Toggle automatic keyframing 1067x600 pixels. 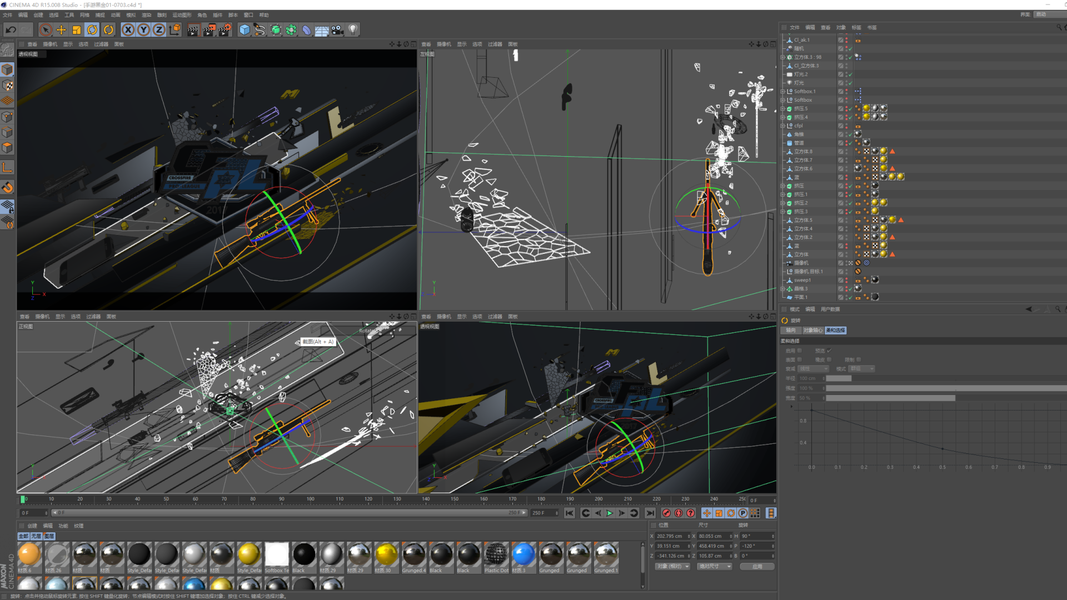678,513
